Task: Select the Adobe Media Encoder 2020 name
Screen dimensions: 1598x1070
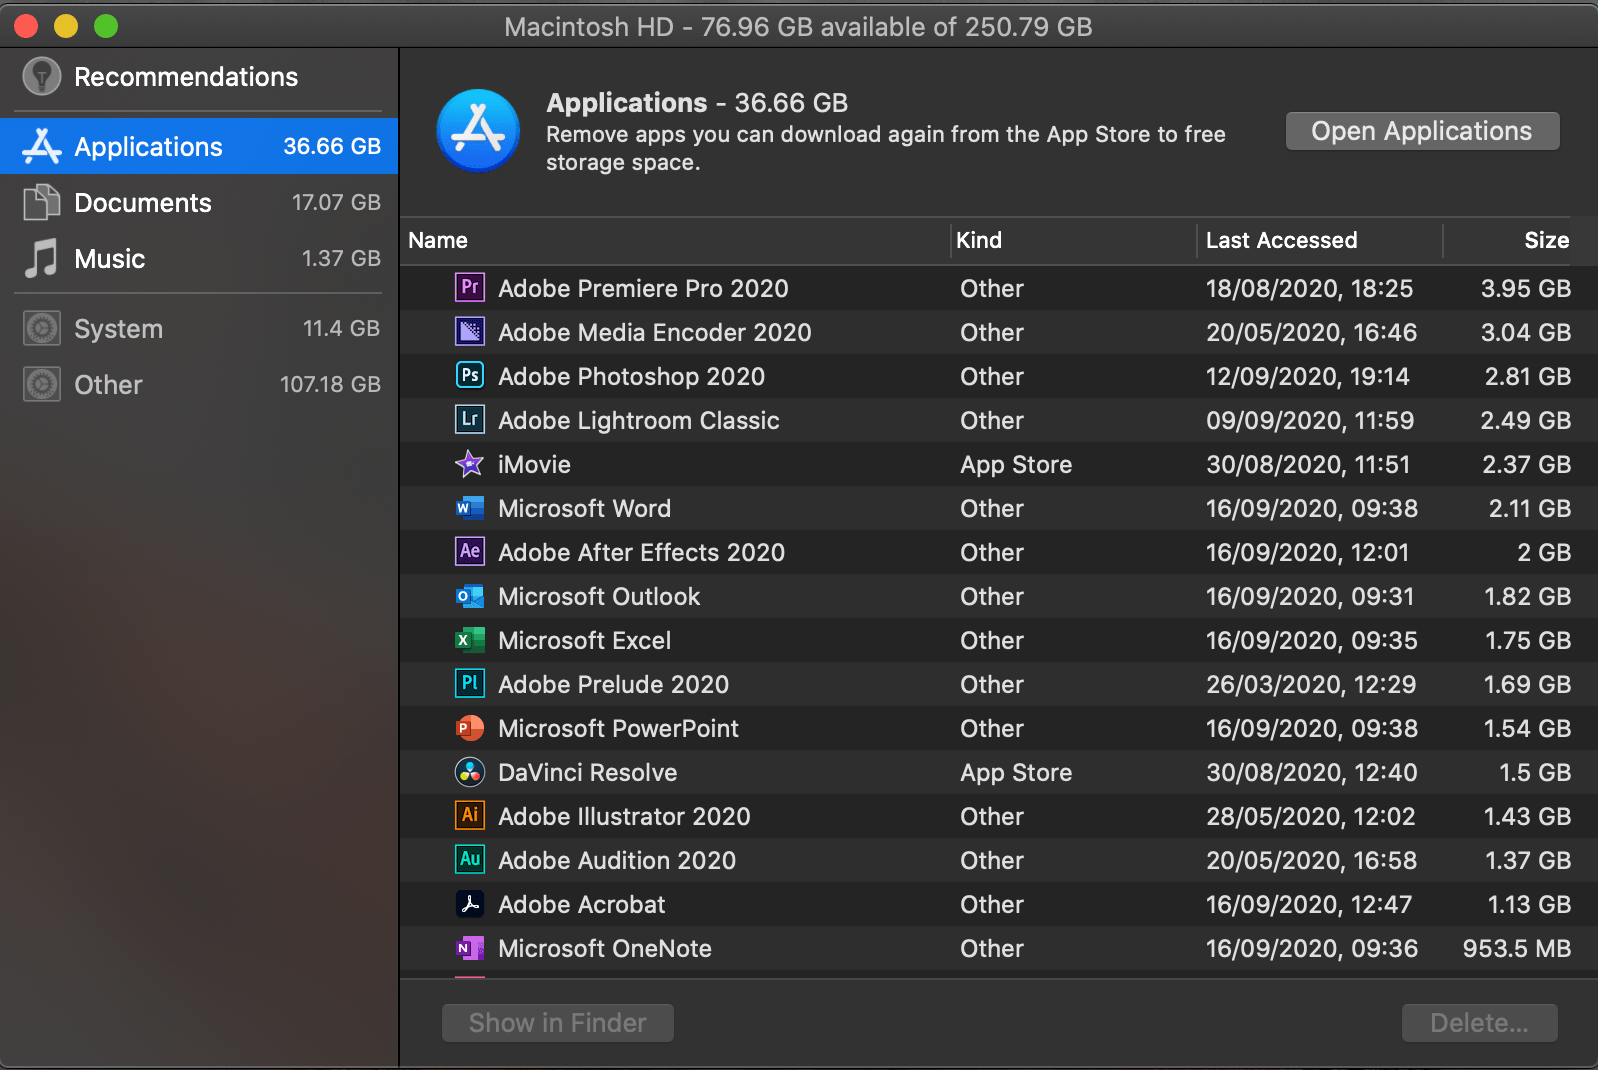Action: pyautogui.click(x=655, y=332)
